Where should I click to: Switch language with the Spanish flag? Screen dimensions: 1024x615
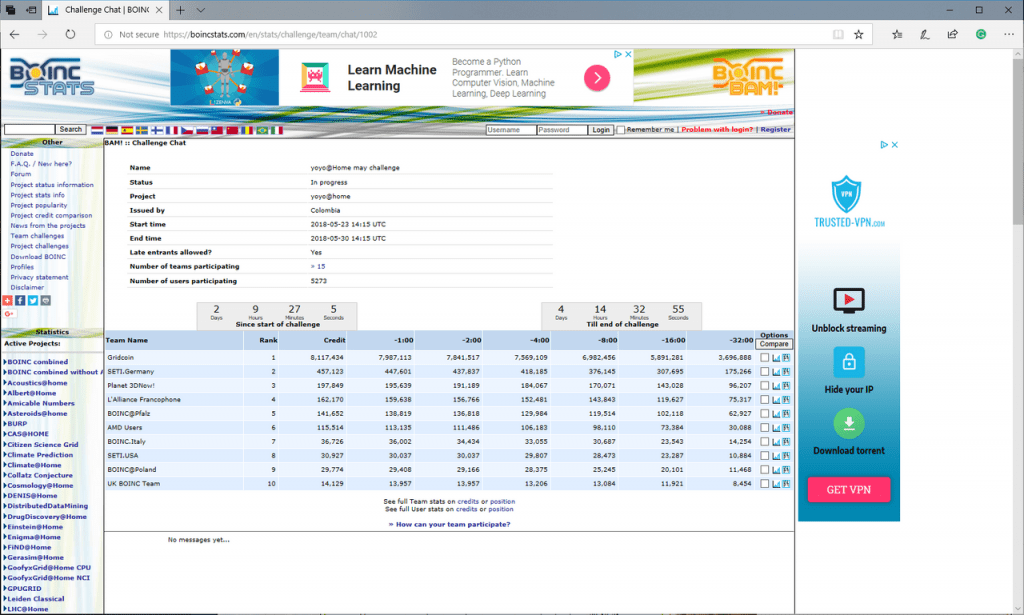(127, 130)
